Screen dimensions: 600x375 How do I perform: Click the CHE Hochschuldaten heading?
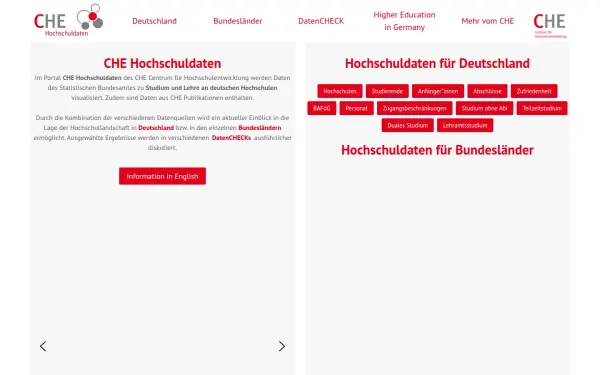coord(162,63)
